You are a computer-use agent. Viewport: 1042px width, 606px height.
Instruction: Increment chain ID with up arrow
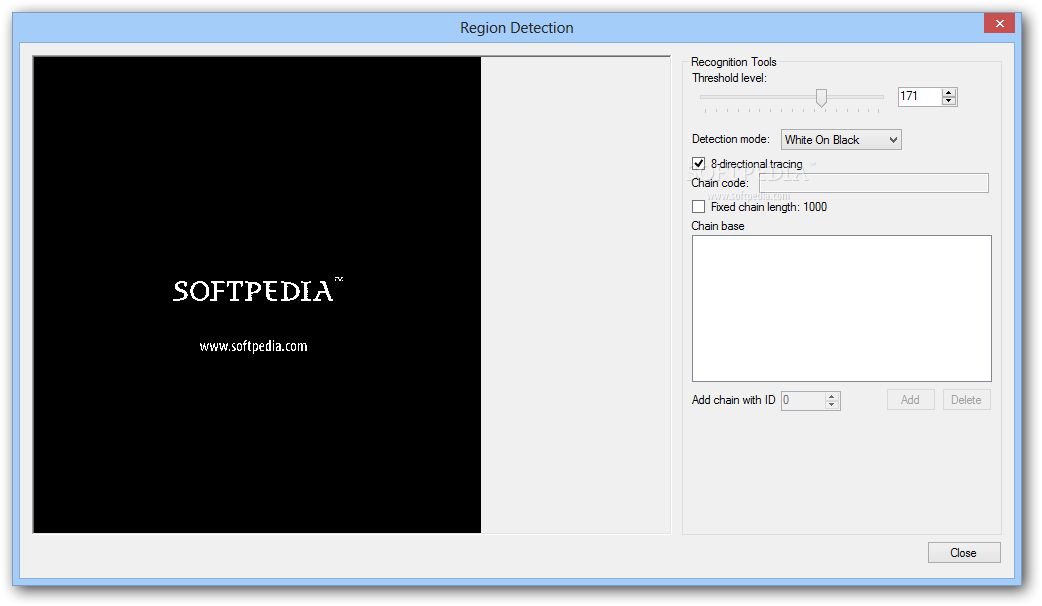click(832, 396)
